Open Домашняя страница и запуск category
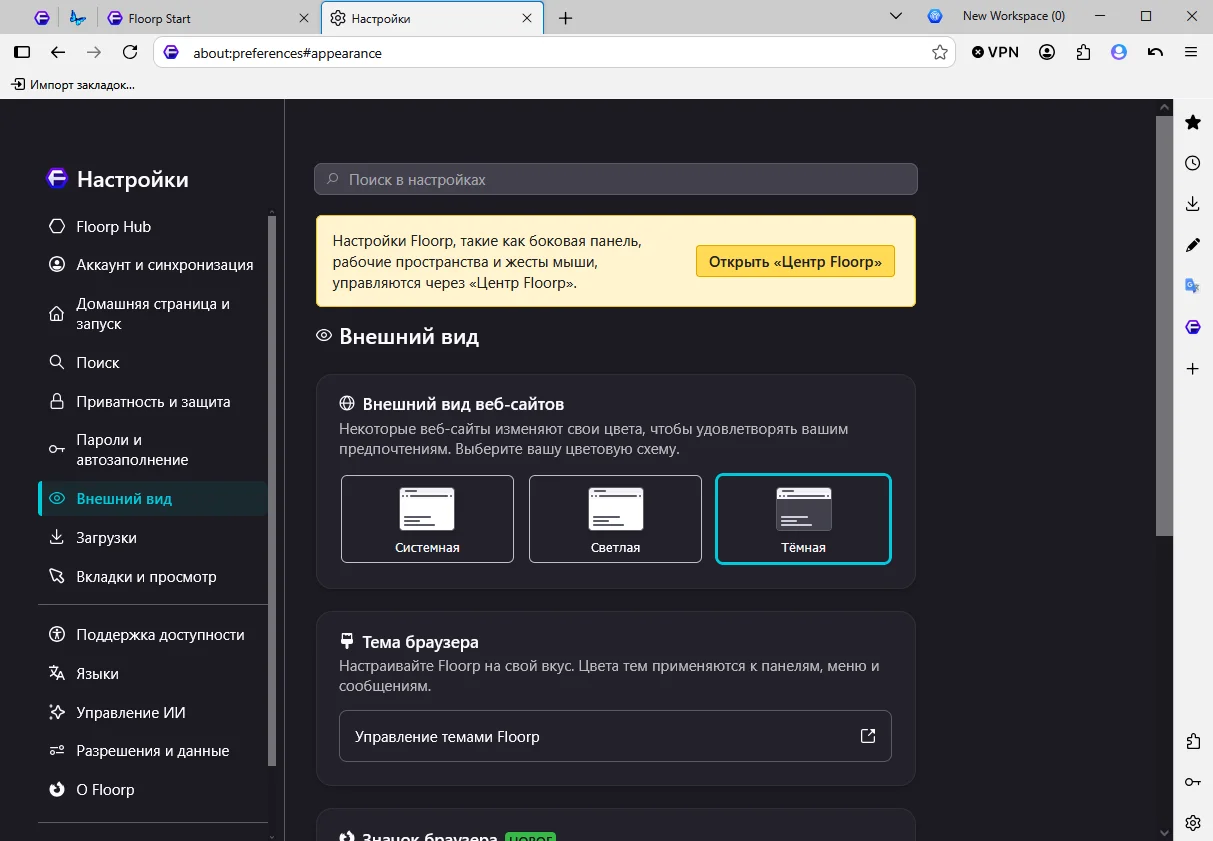Viewport: 1213px width, 841px height. point(152,314)
